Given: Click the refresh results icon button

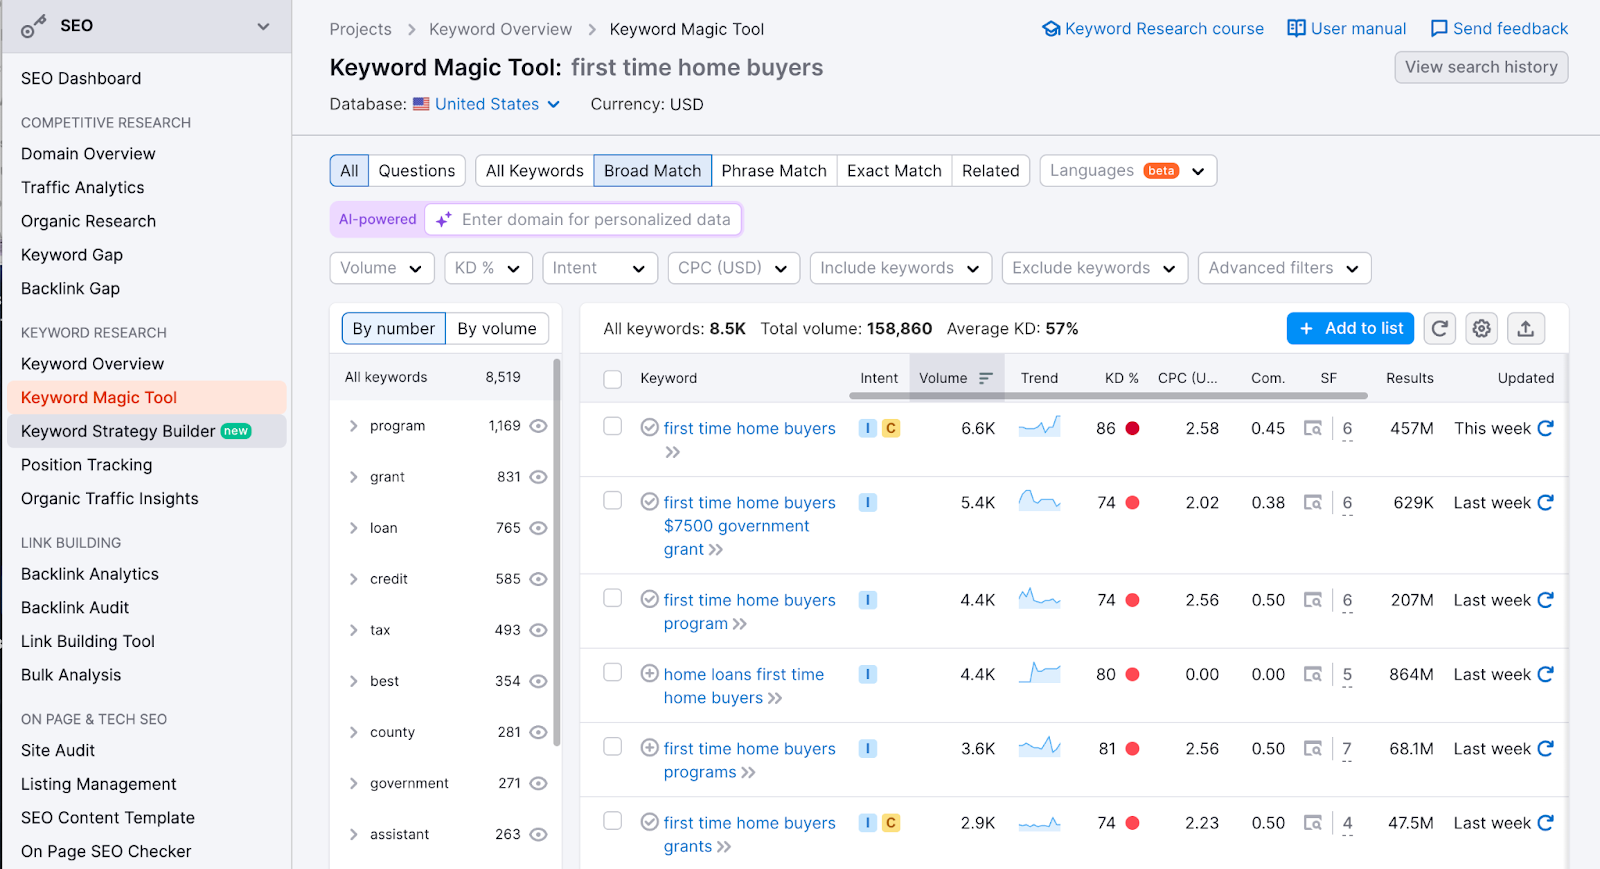Looking at the screenshot, I should 1440,328.
